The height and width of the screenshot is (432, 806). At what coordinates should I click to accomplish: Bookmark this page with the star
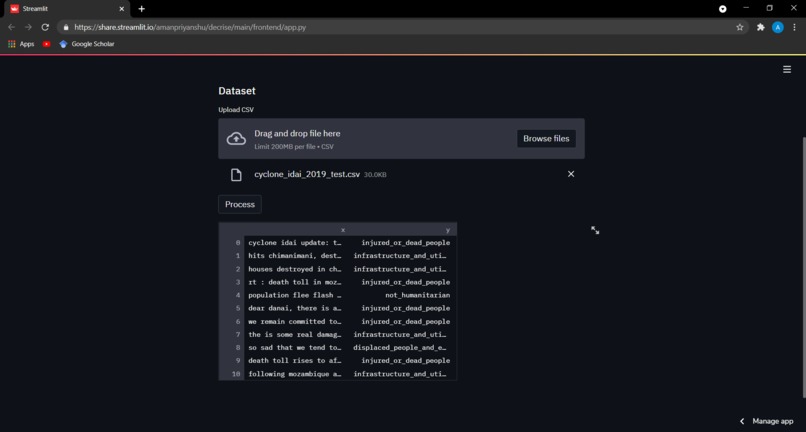[740, 27]
